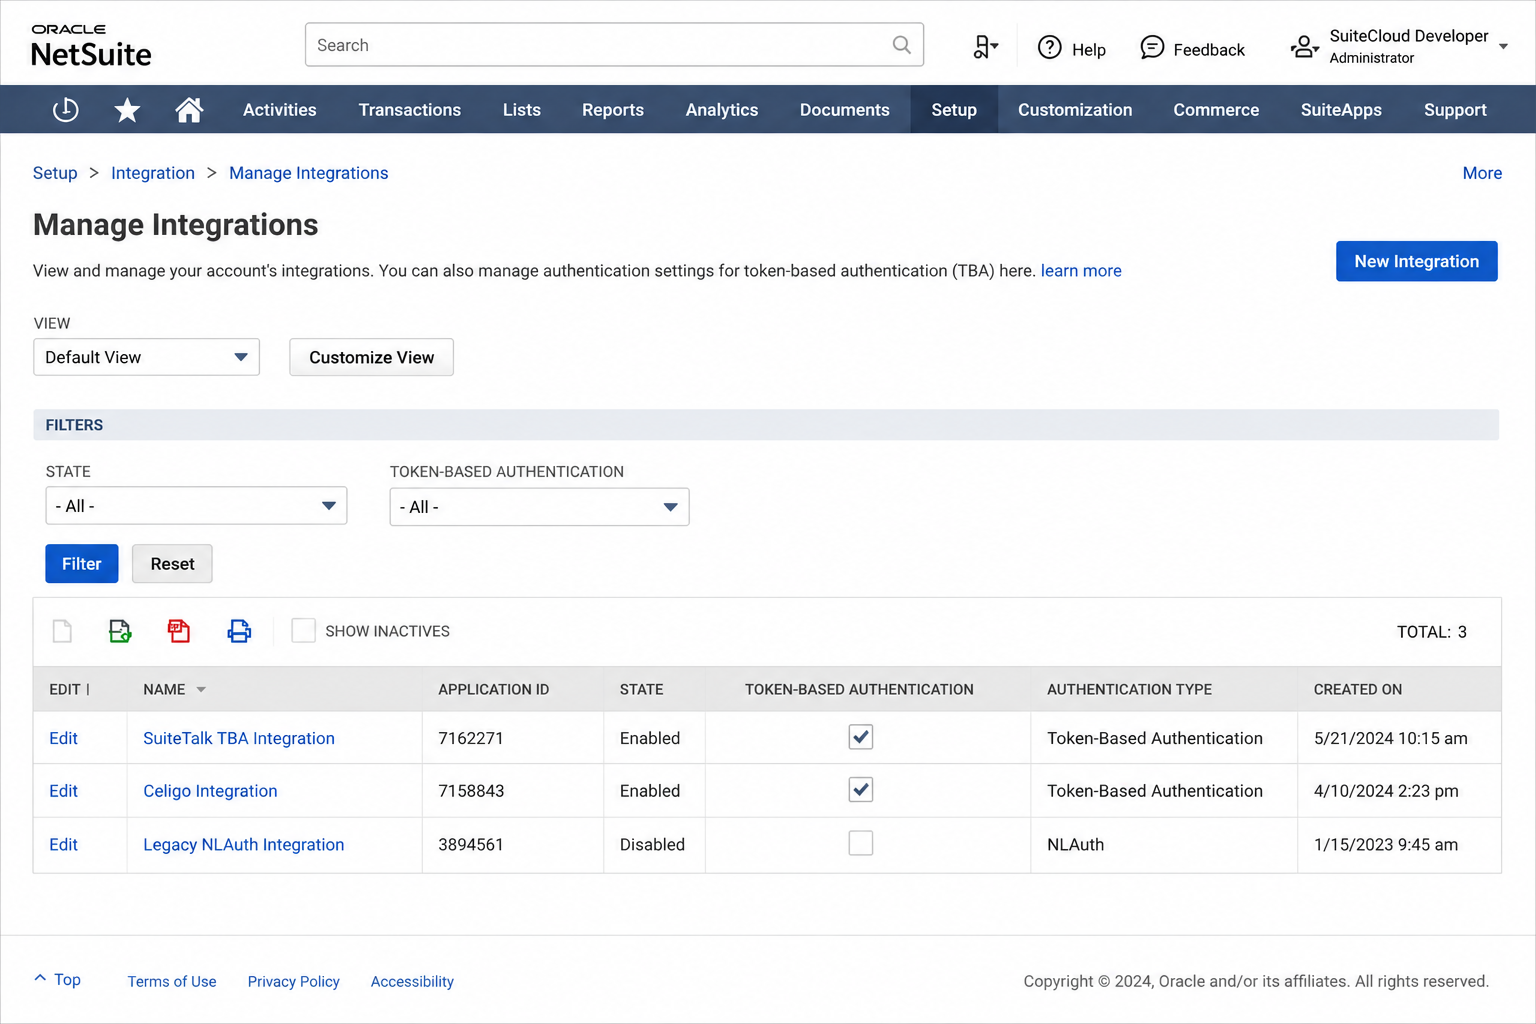Click the Customize View button
Viewport: 1536px width, 1024px height.
coord(371,357)
